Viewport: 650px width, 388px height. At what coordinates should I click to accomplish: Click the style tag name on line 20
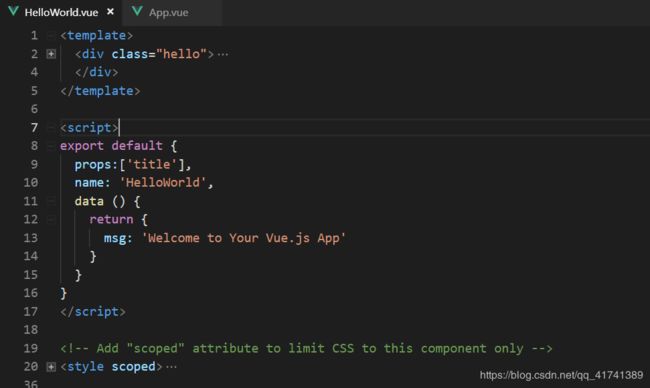[x=85, y=366]
